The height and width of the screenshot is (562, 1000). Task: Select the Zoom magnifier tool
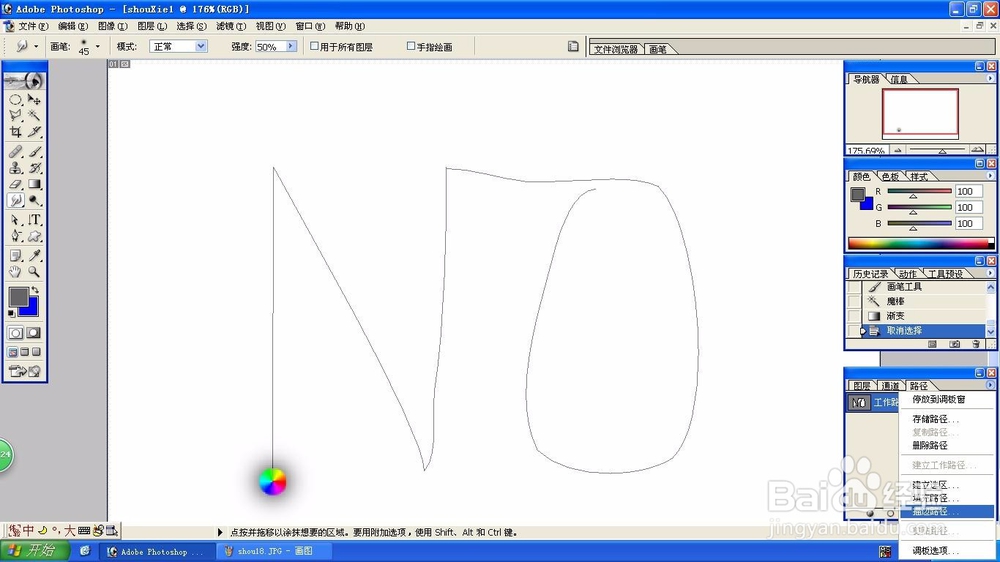[x=34, y=272]
